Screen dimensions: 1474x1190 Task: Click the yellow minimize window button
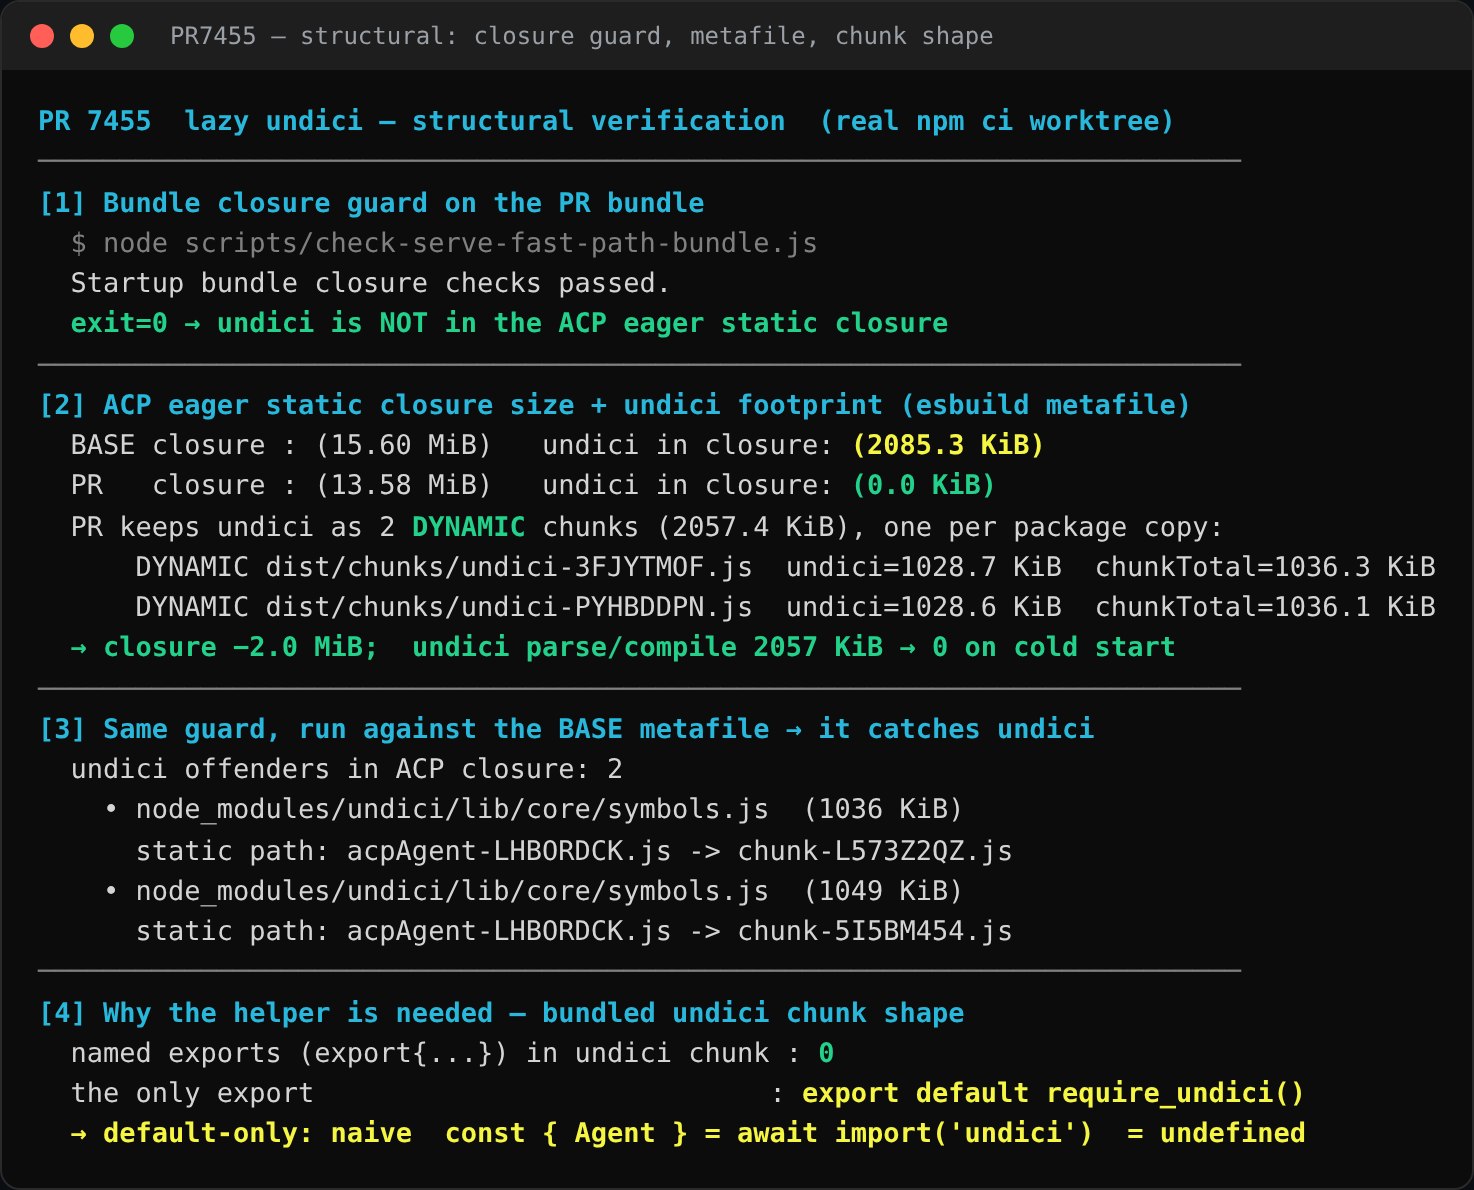point(82,36)
